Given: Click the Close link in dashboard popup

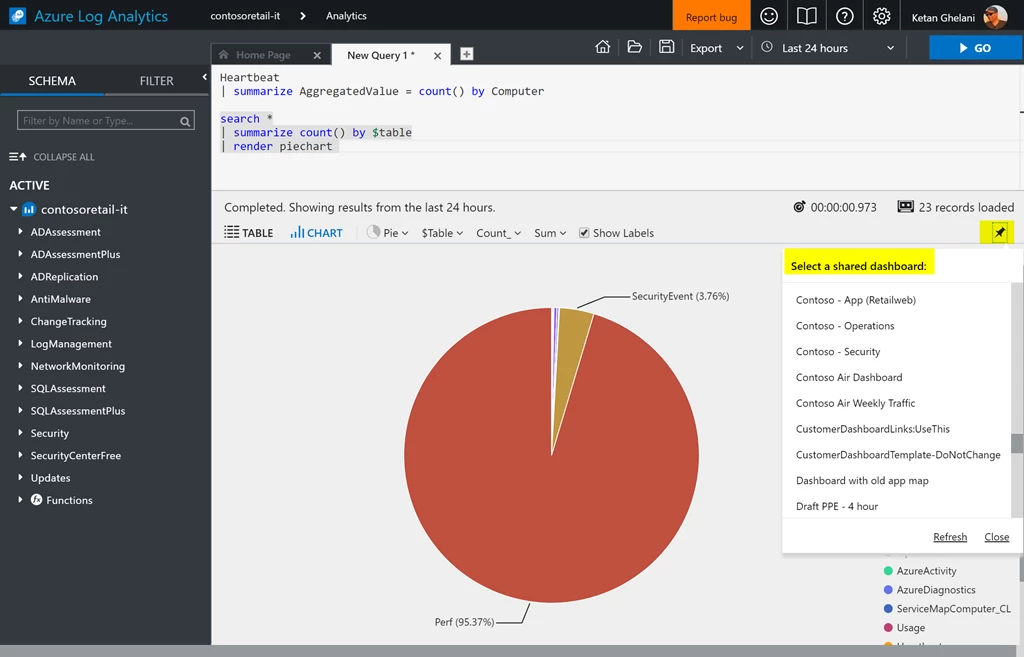Looking at the screenshot, I should [997, 537].
